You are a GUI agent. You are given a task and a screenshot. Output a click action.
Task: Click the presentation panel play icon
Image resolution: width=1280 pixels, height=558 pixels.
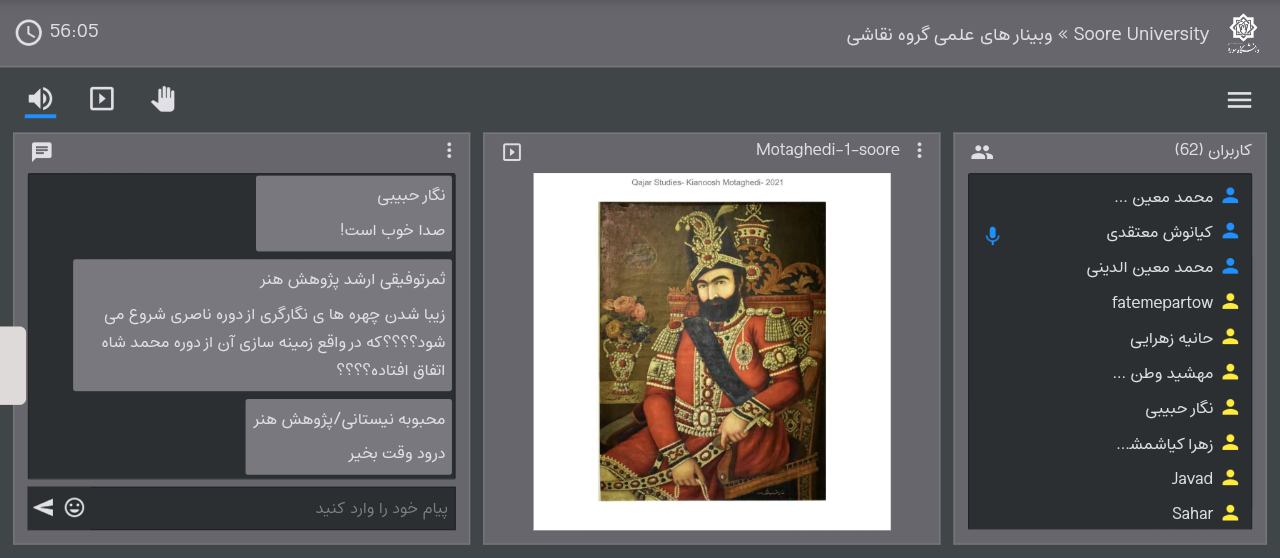pos(512,152)
